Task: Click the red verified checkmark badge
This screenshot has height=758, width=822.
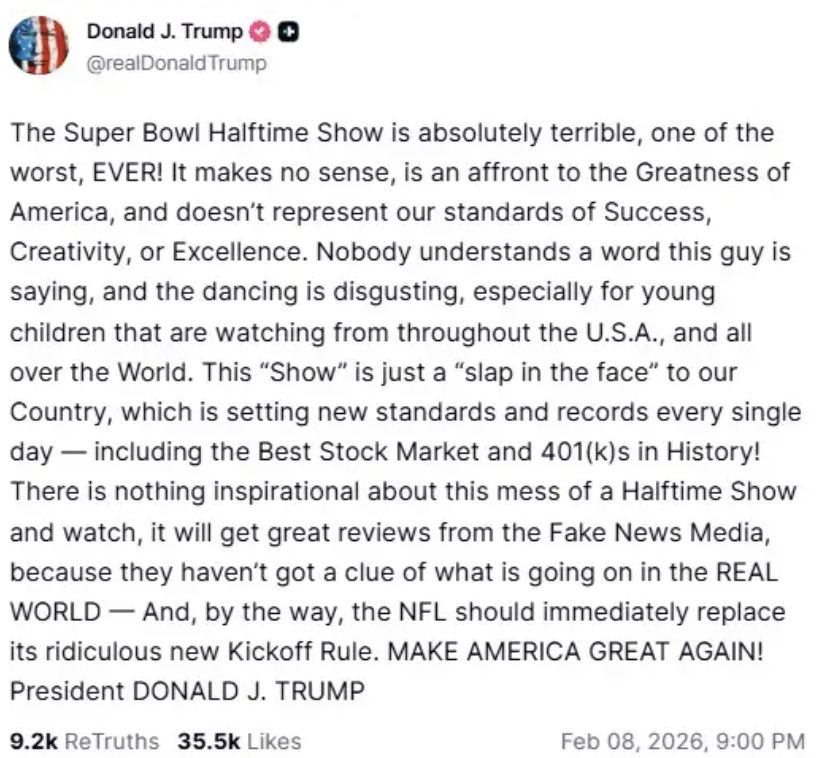Action: tap(258, 32)
